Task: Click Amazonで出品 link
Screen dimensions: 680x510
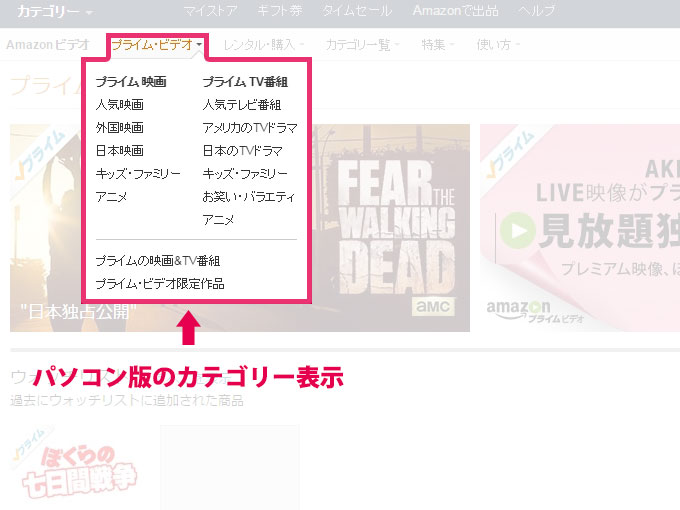Action: 455,10
